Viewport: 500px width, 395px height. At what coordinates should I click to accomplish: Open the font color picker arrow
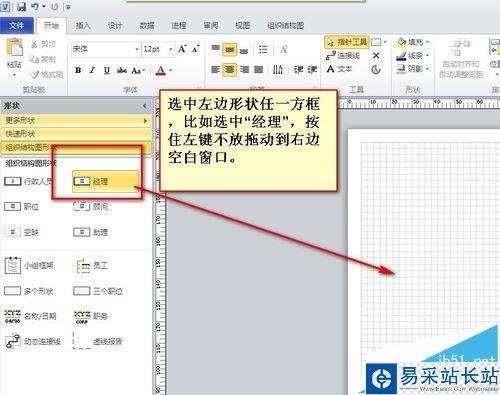coord(171,70)
